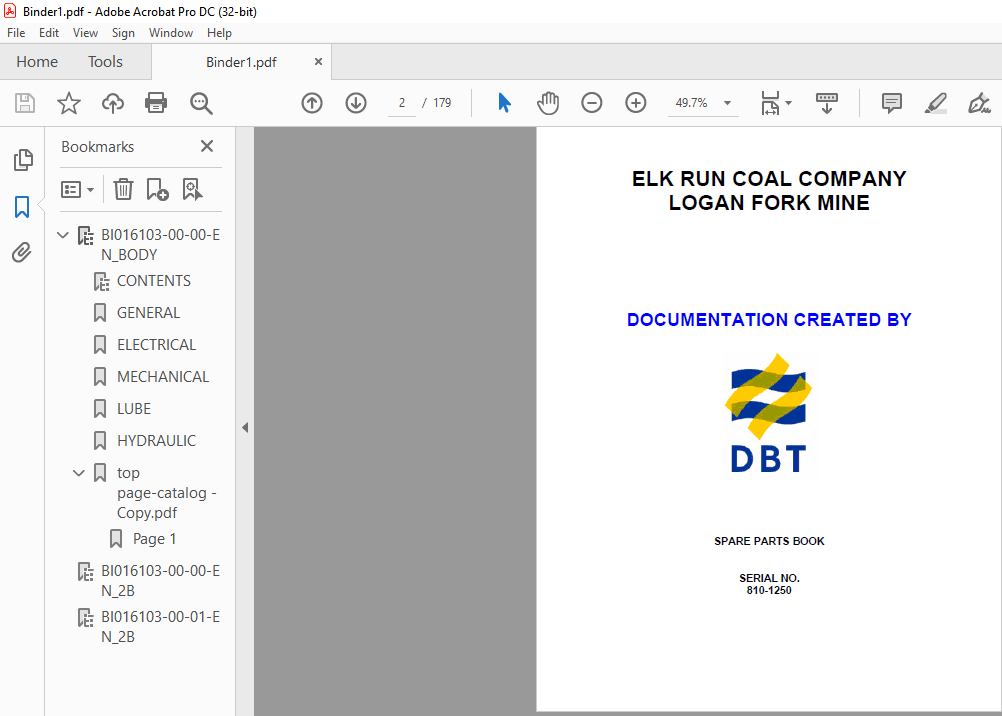Open the View menu

85,33
